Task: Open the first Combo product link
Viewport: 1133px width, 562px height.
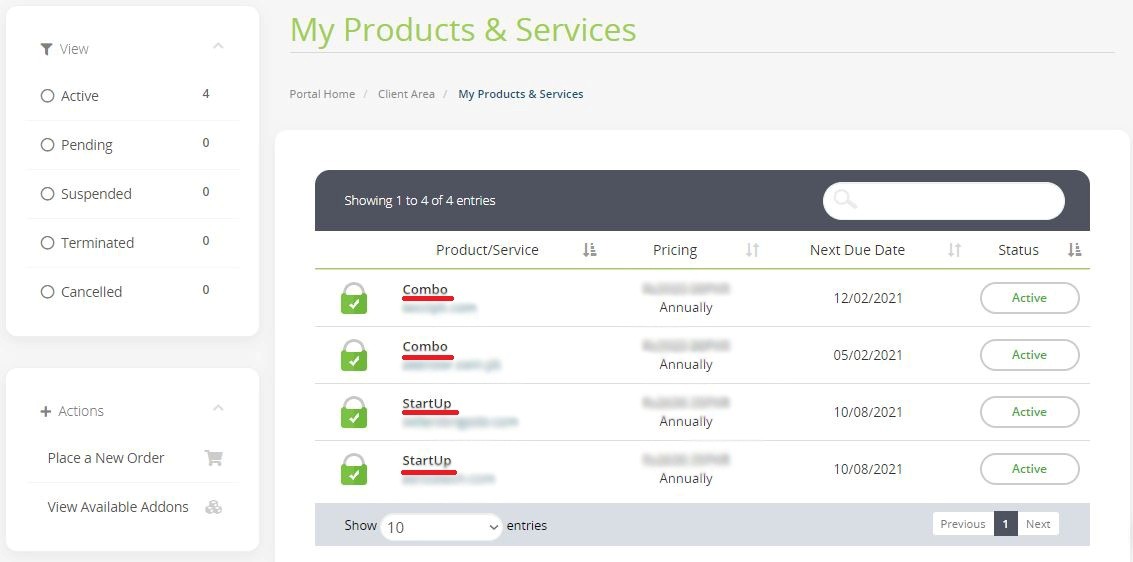Action: click(425, 290)
